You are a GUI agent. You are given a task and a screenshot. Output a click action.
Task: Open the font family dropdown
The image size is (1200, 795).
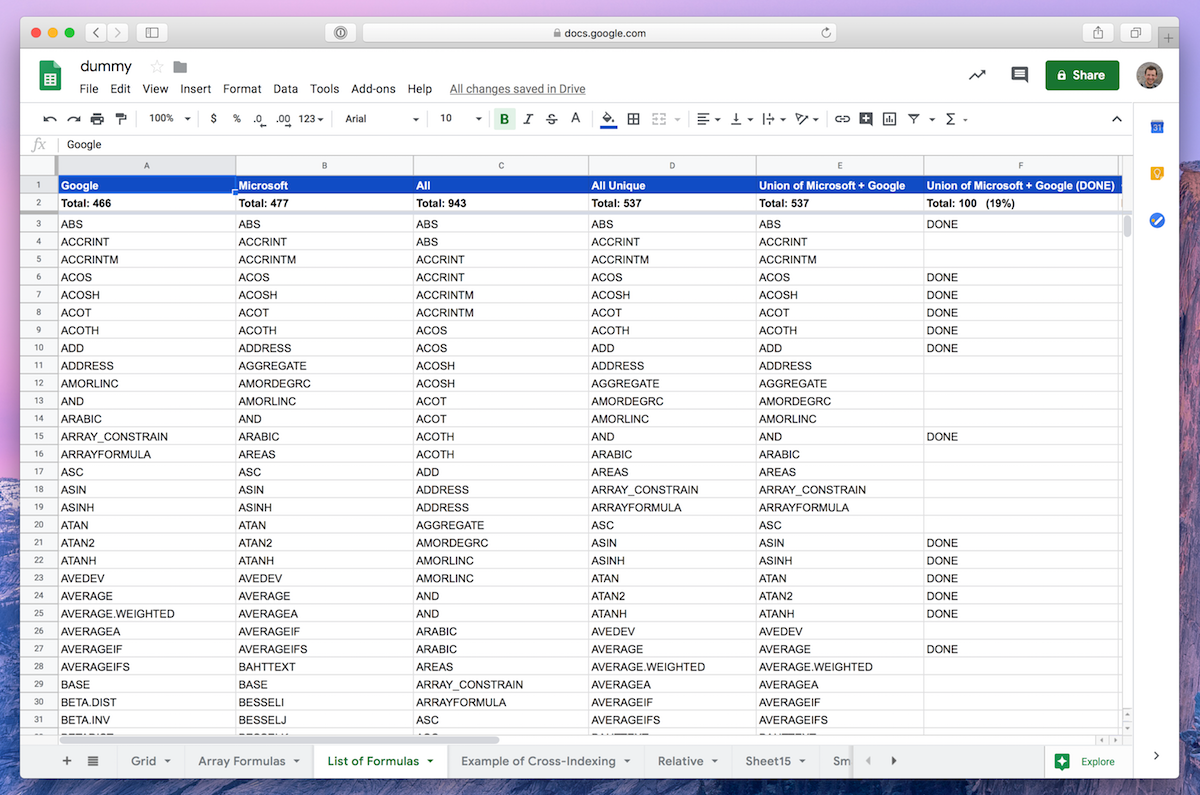(380, 118)
